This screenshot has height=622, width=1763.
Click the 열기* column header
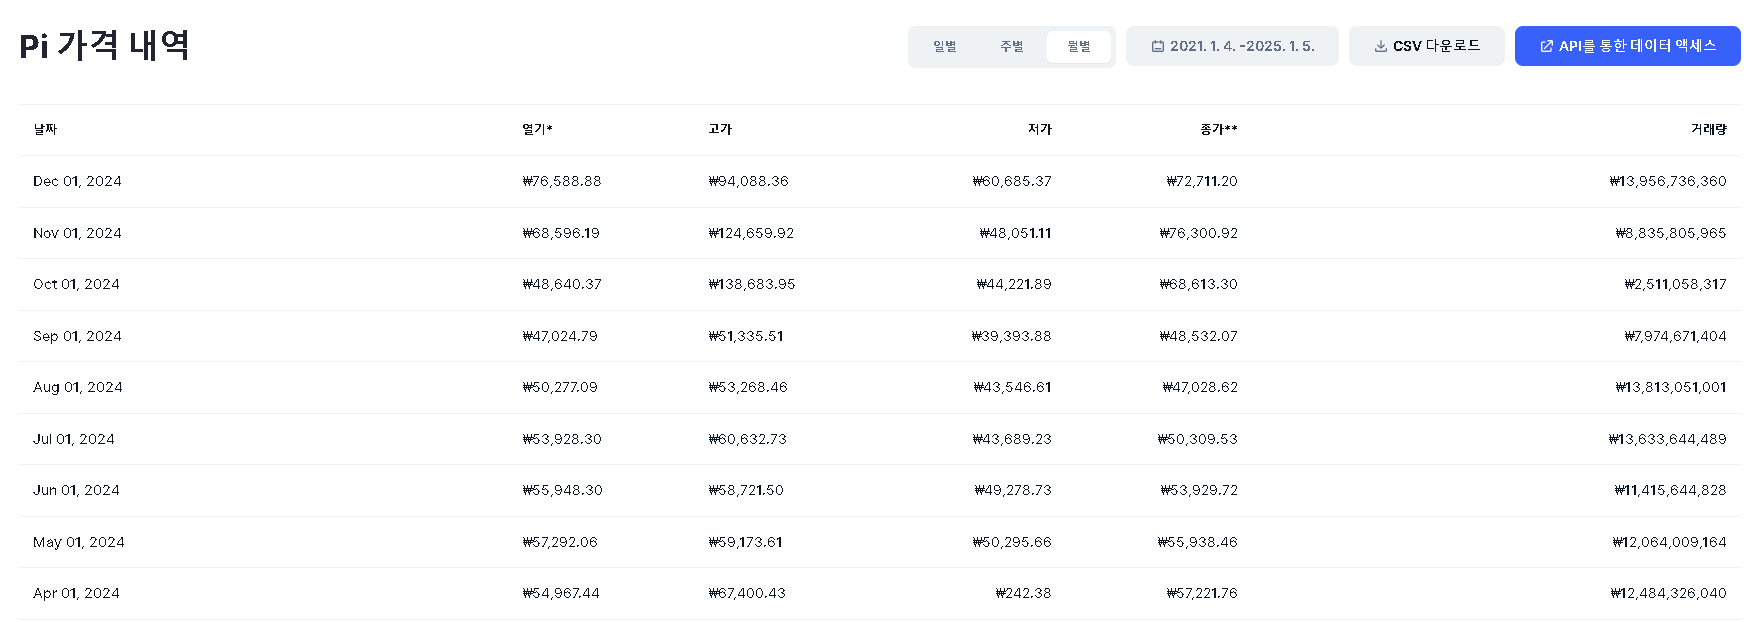click(537, 129)
